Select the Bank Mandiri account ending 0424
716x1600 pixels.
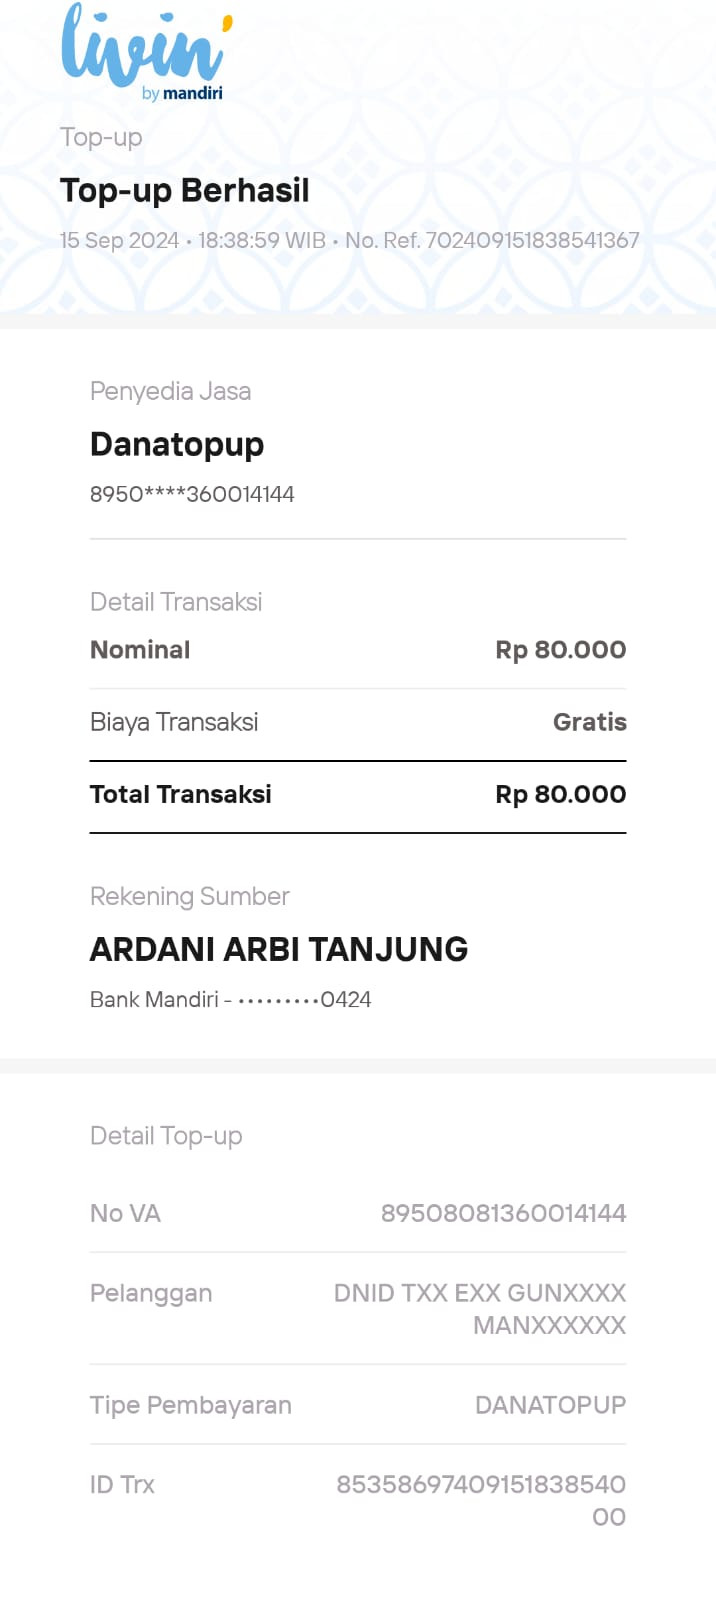click(x=231, y=999)
